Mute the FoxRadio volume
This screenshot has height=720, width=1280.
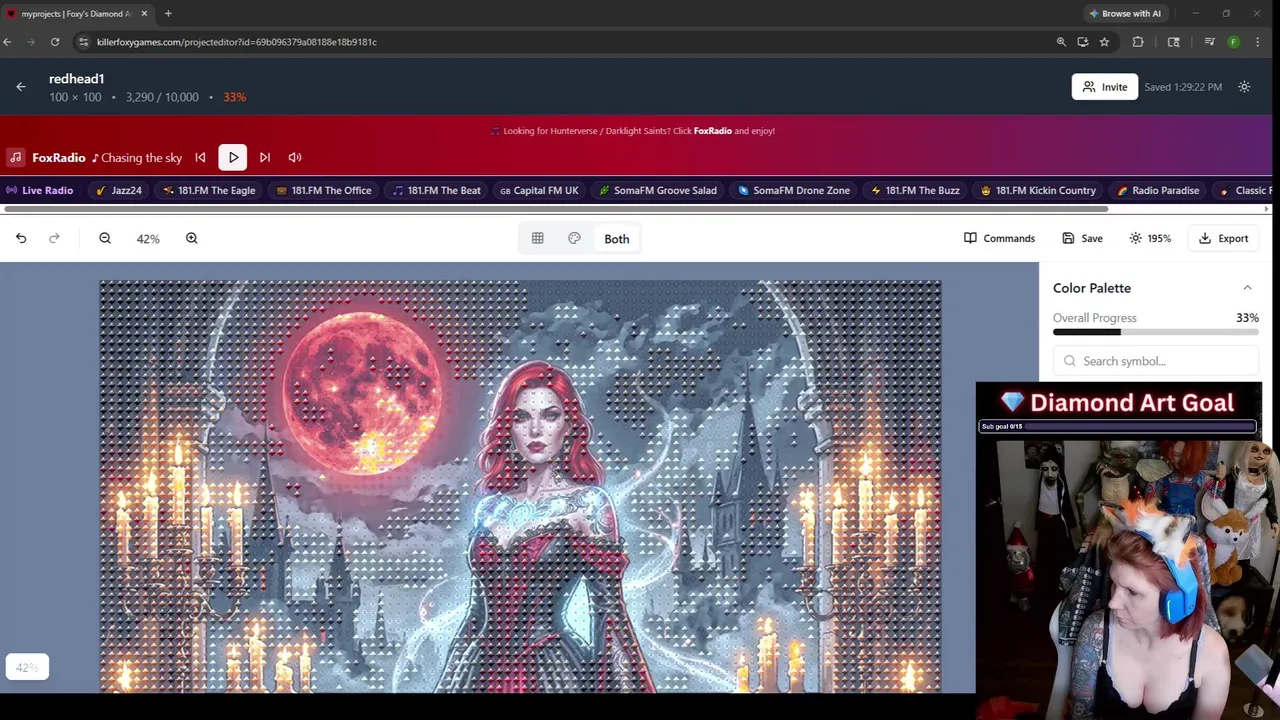[x=295, y=157]
